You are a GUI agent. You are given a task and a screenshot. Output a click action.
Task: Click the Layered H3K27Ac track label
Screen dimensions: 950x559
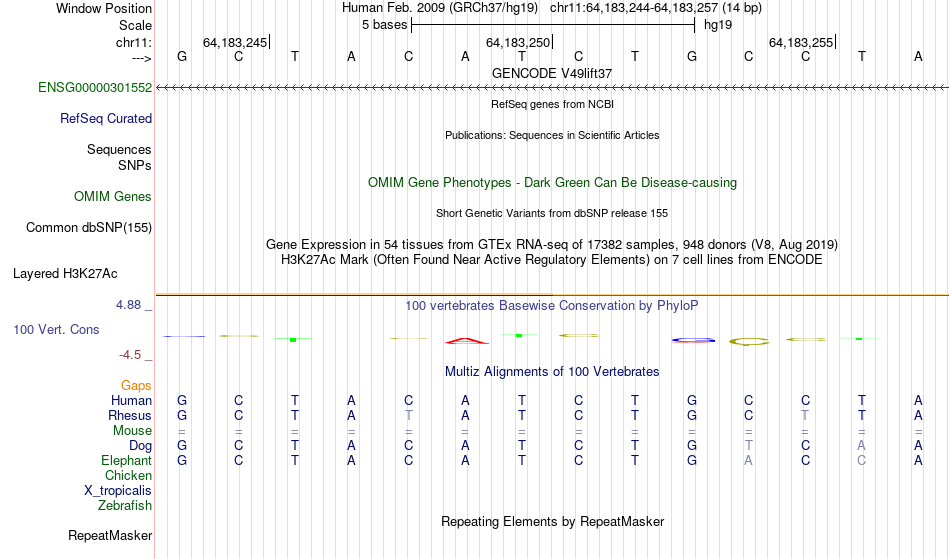click(x=65, y=274)
